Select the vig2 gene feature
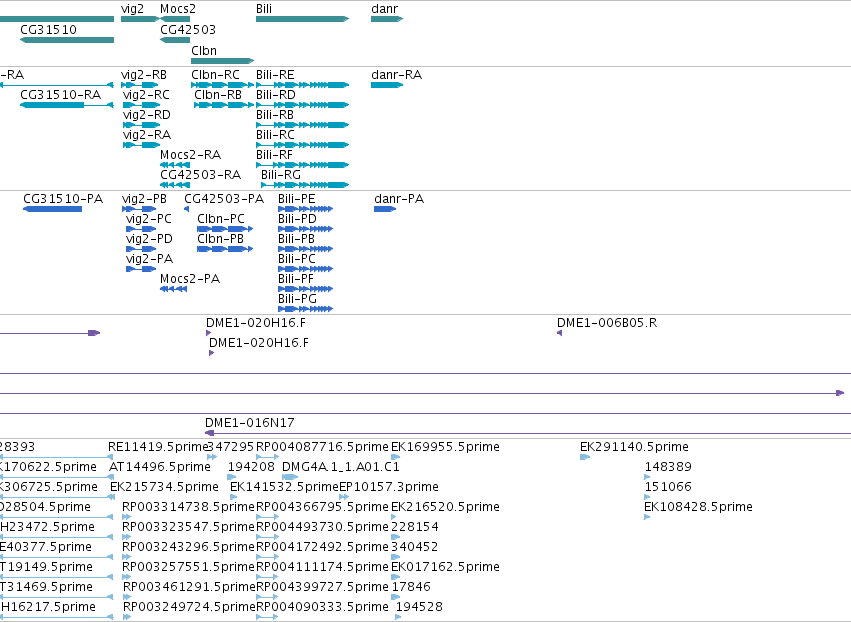This screenshot has height=622, width=851. 140,19
